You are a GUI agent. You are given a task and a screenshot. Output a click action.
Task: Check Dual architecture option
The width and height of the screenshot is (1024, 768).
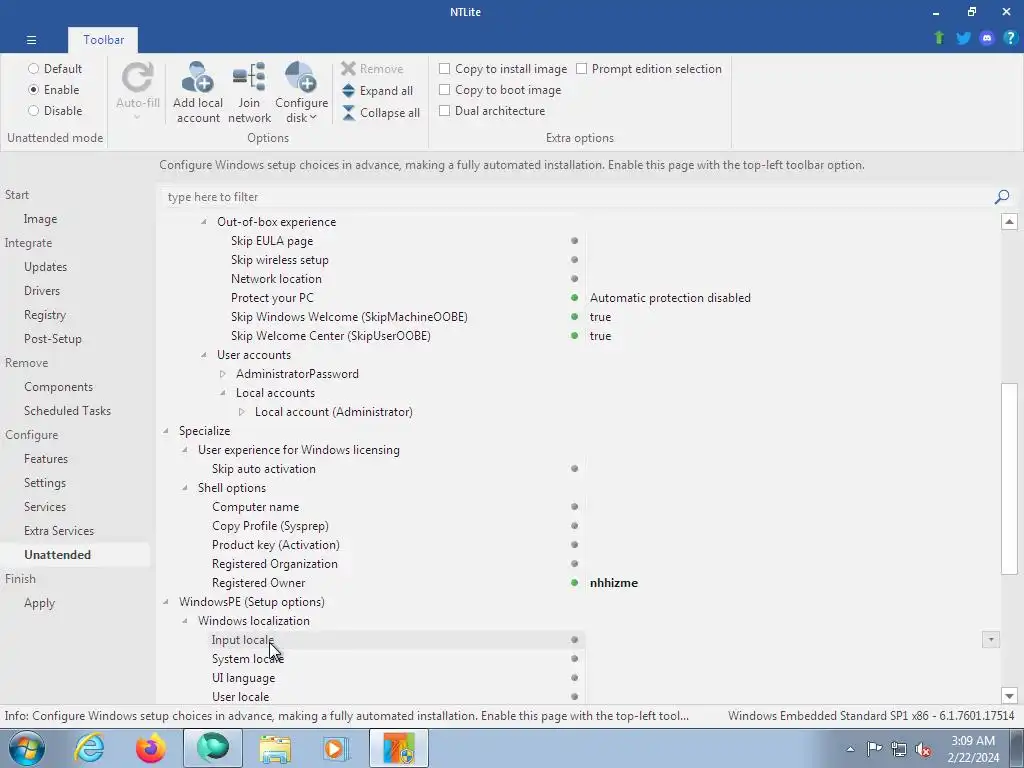pos(492,110)
